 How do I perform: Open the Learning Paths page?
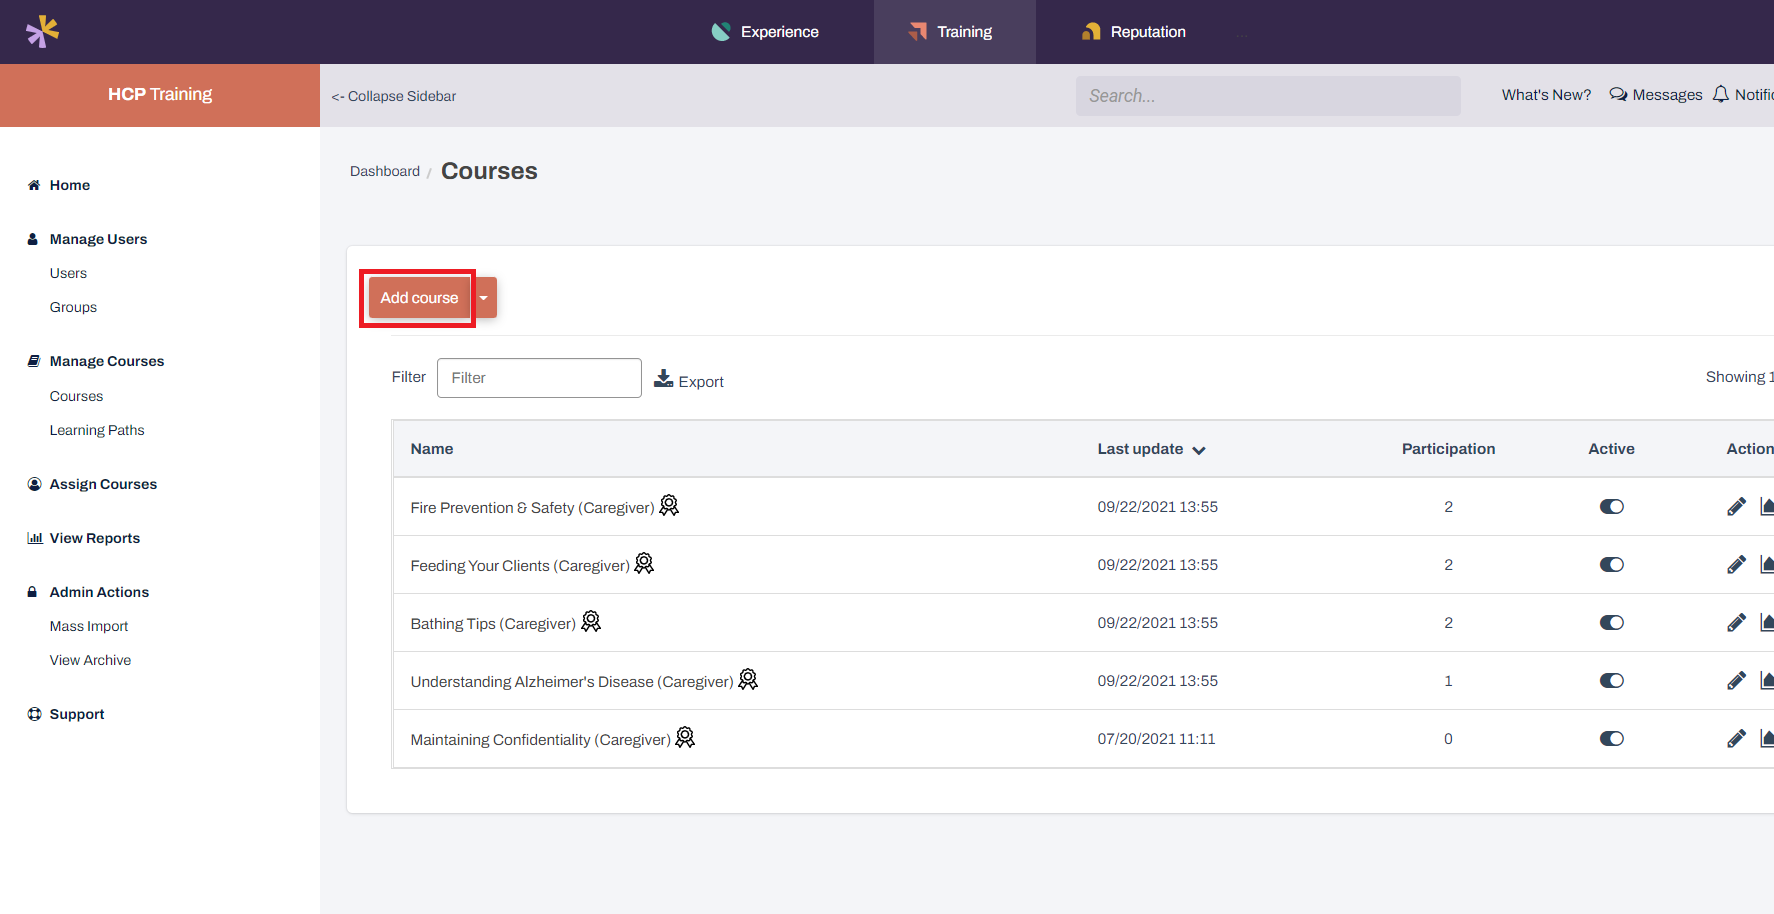click(x=97, y=430)
